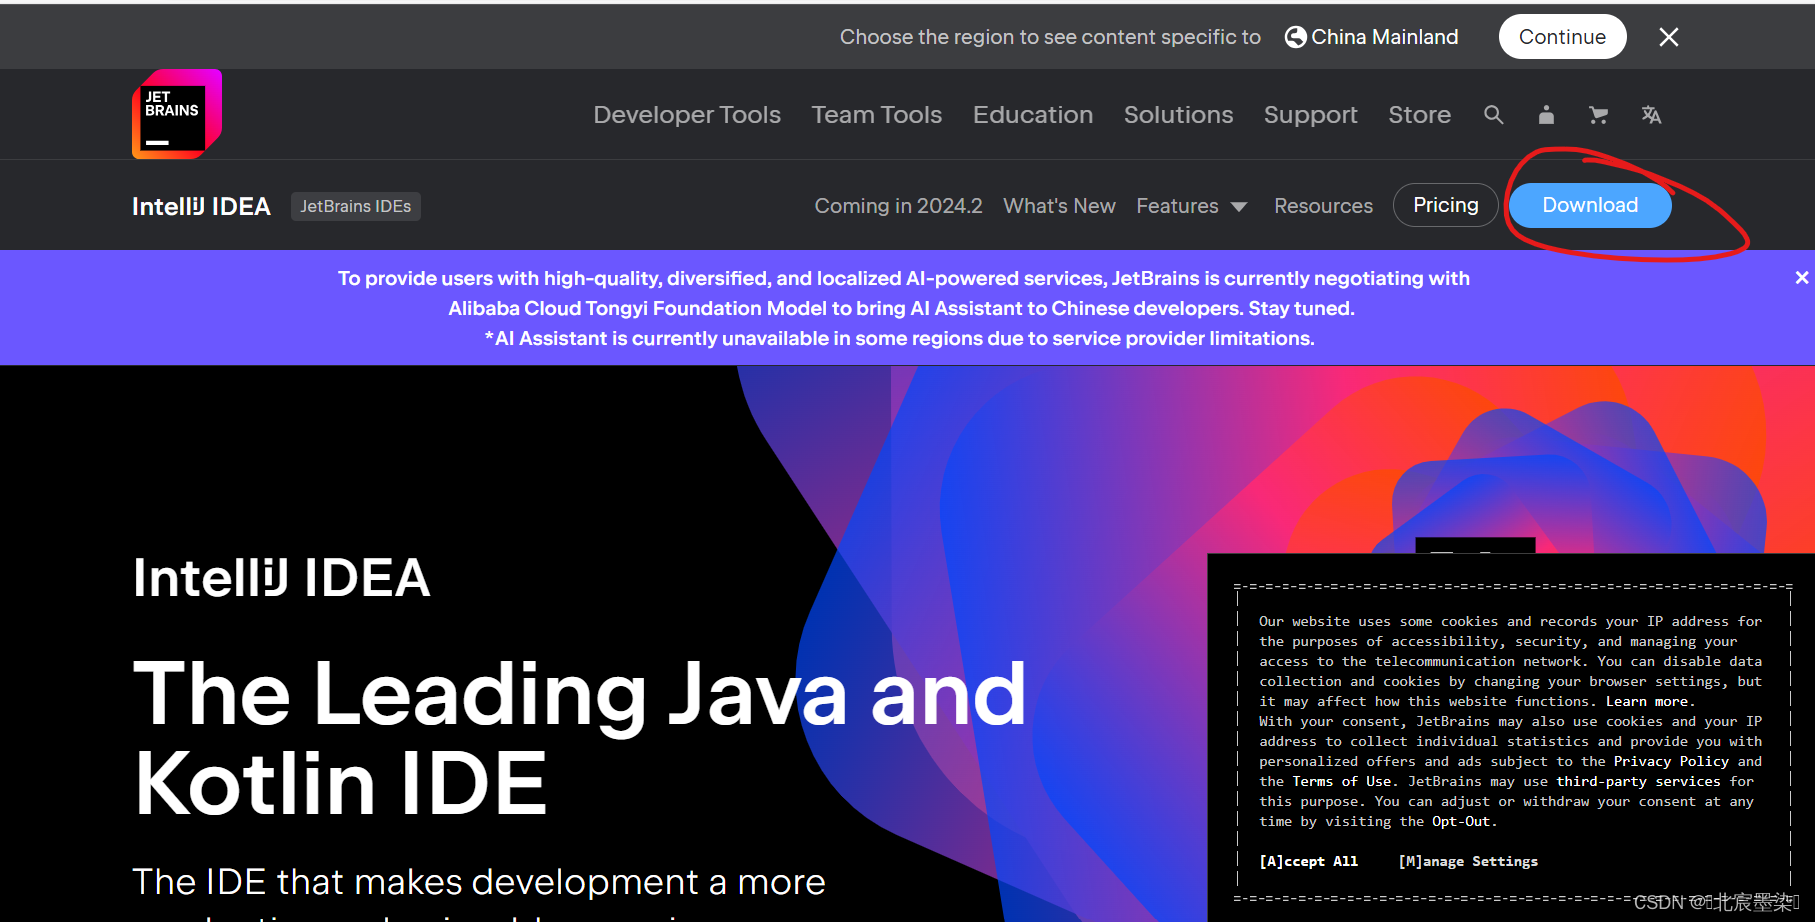The width and height of the screenshot is (1815, 922).
Task: Open the Privacy Policy link
Action: [x=1671, y=761]
